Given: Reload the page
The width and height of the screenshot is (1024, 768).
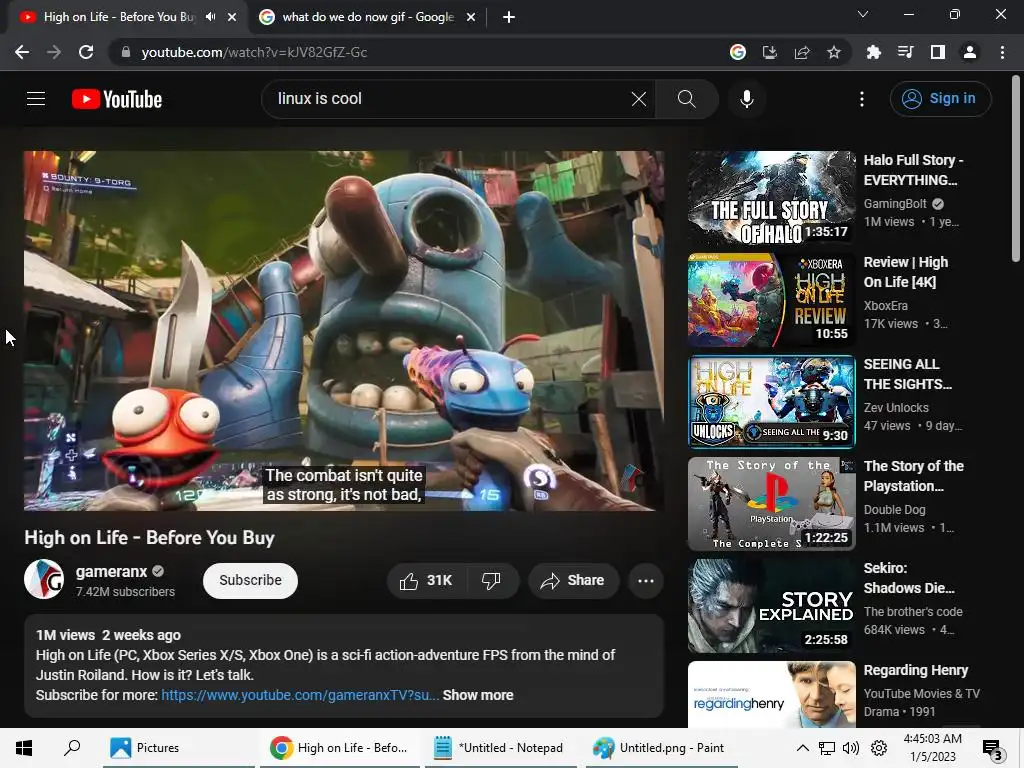Looking at the screenshot, I should [x=86, y=52].
